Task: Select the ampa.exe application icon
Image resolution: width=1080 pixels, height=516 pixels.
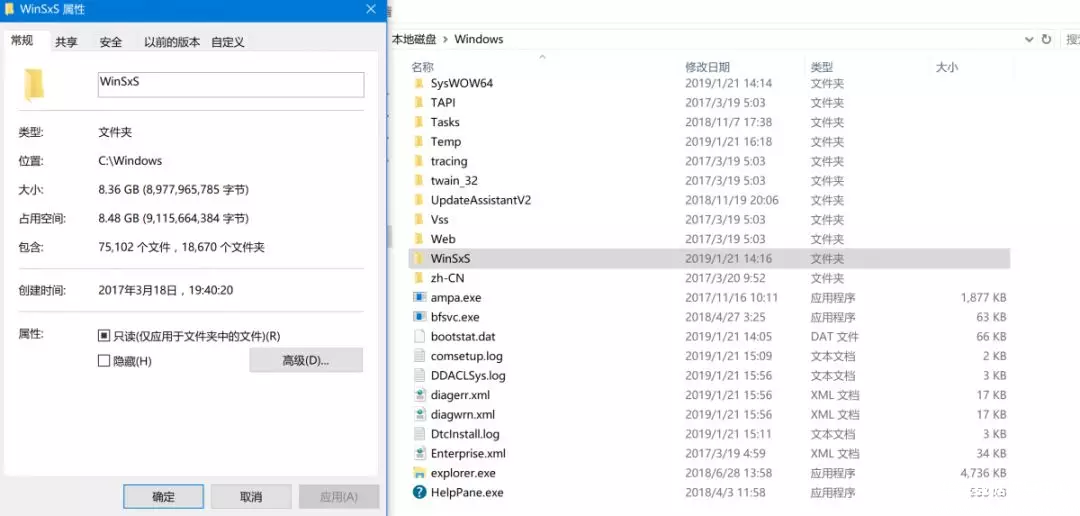Action: tap(420, 298)
